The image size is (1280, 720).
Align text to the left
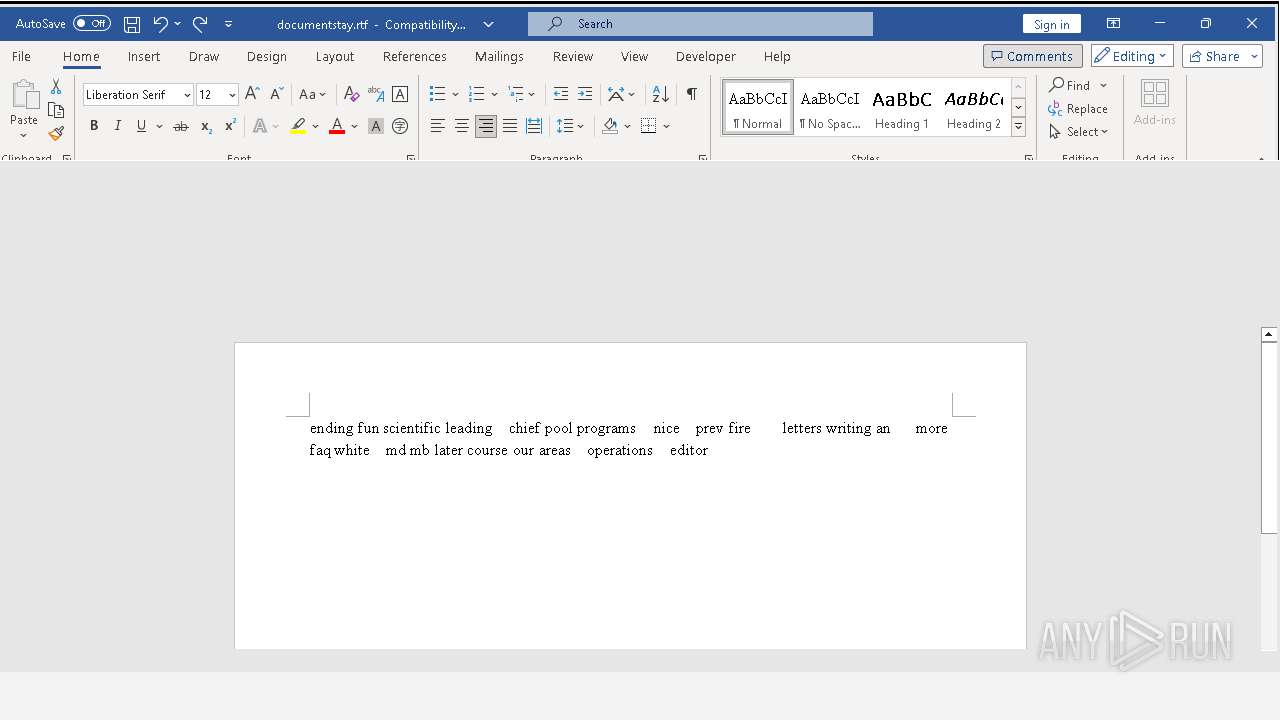437,126
